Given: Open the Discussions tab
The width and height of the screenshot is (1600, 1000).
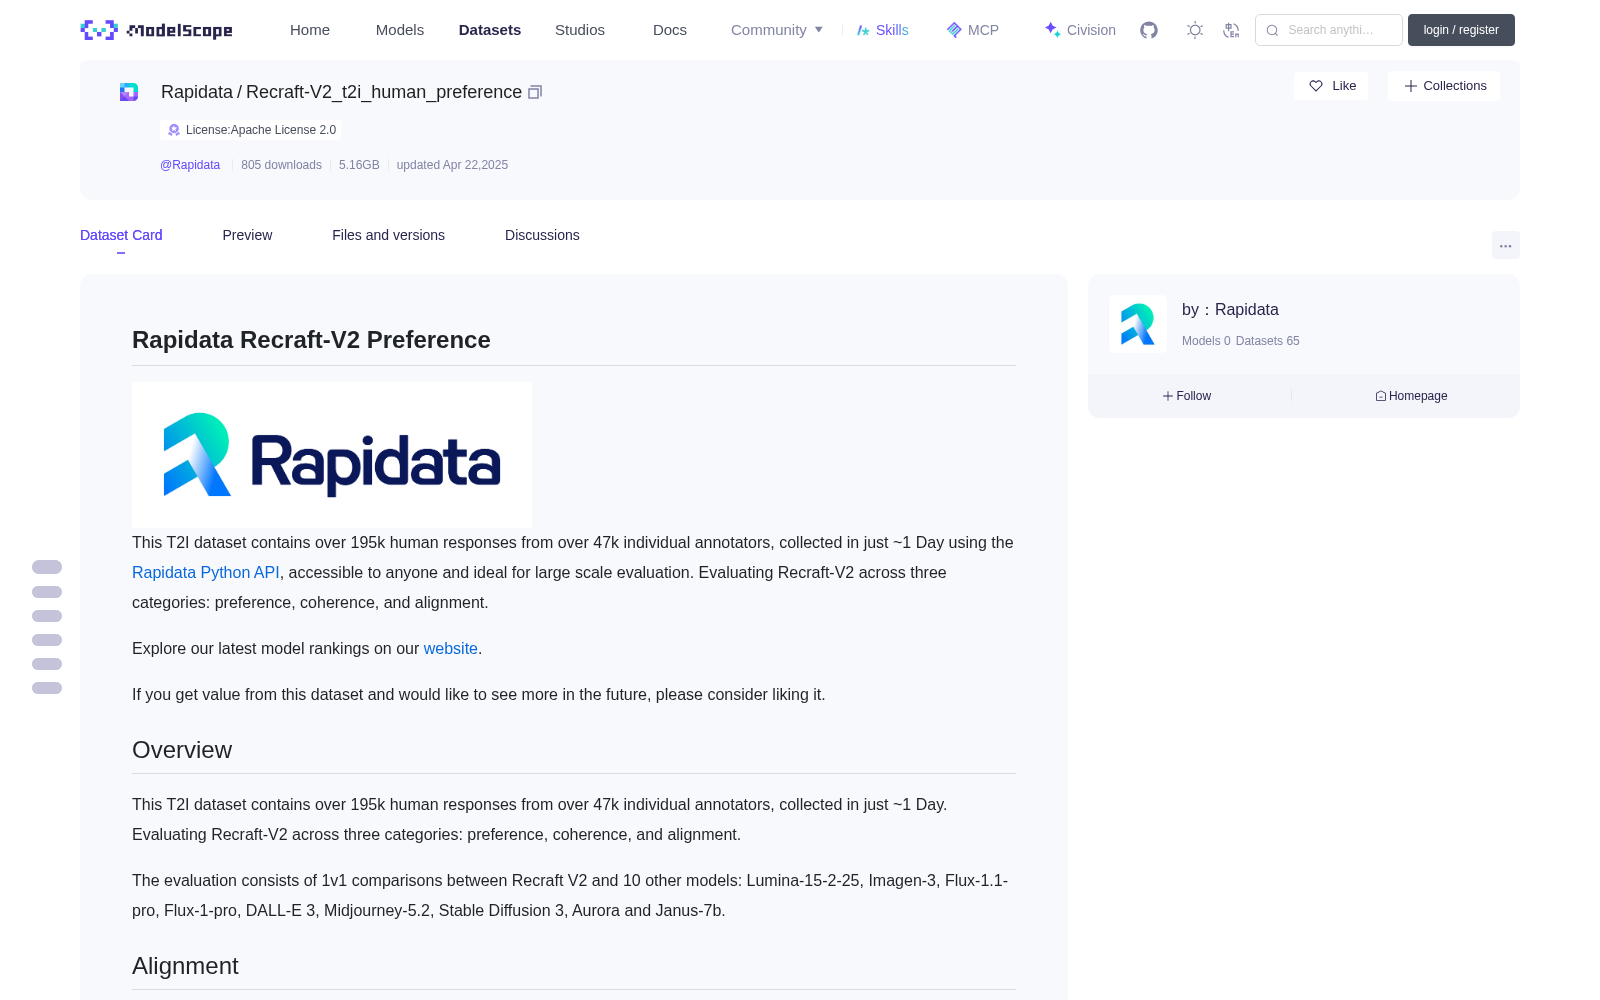Looking at the screenshot, I should [x=542, y=235].
